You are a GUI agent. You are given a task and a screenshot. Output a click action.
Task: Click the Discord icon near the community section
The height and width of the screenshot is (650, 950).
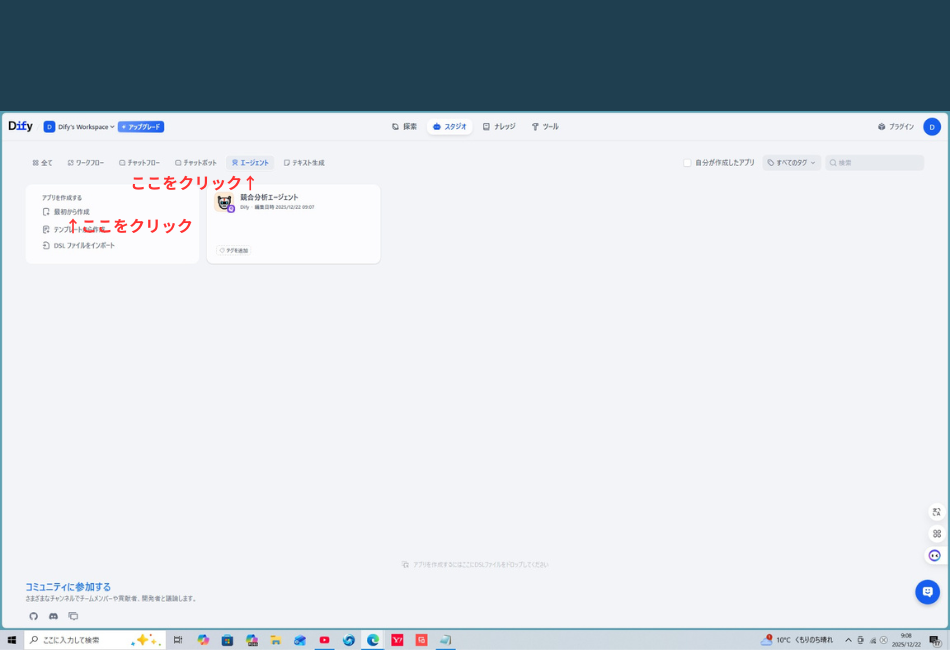coord(53,616)
